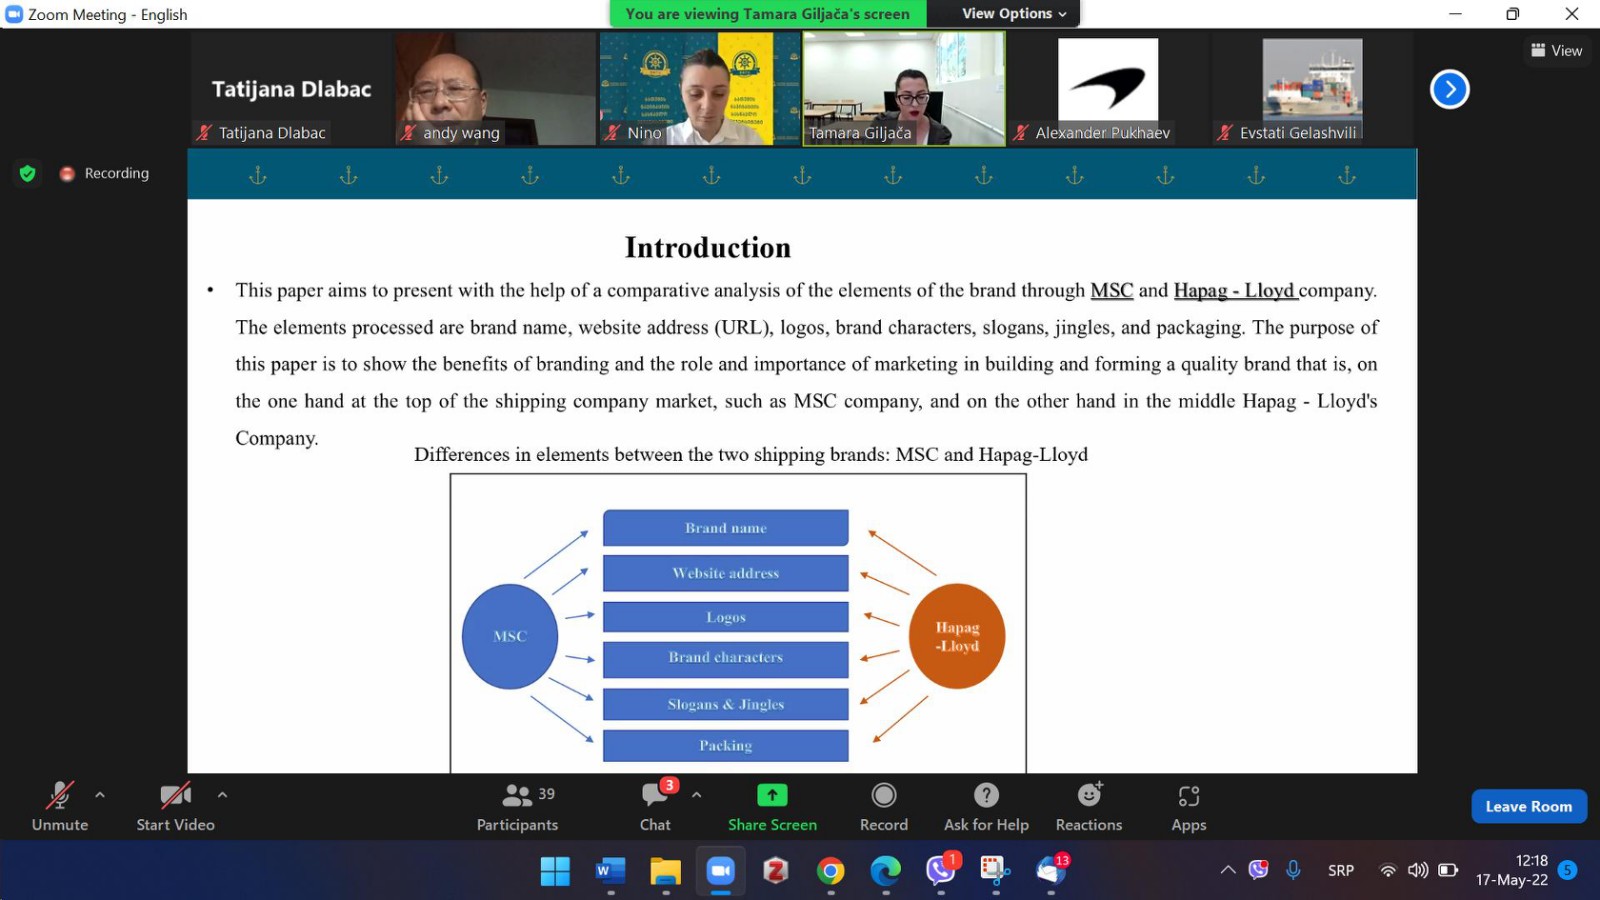Viewport: 1600px width, 900px height.
Task: Open the Snipping Tool taskbar icon
Action: 995,871
